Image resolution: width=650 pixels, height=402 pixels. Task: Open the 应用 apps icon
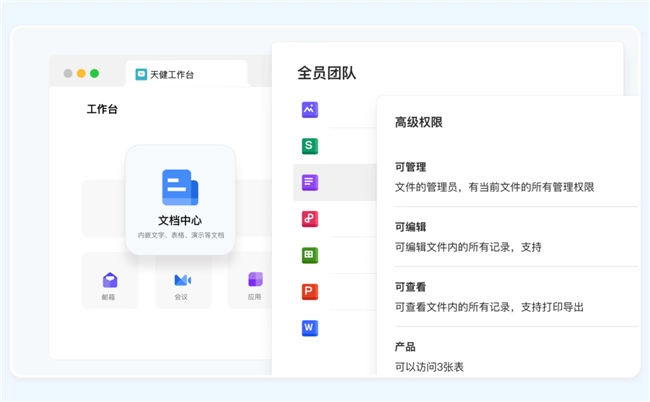(x=255, y=280)
